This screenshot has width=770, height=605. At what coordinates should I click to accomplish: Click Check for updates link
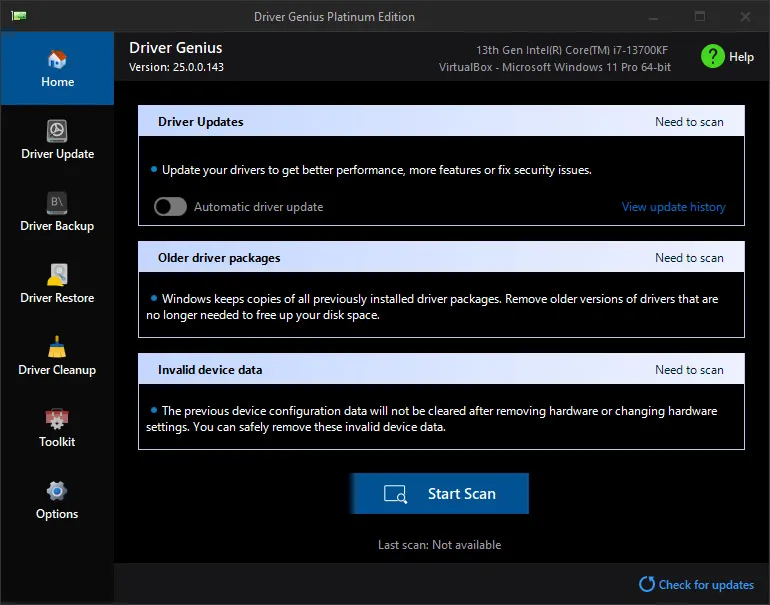coord(706,584)
